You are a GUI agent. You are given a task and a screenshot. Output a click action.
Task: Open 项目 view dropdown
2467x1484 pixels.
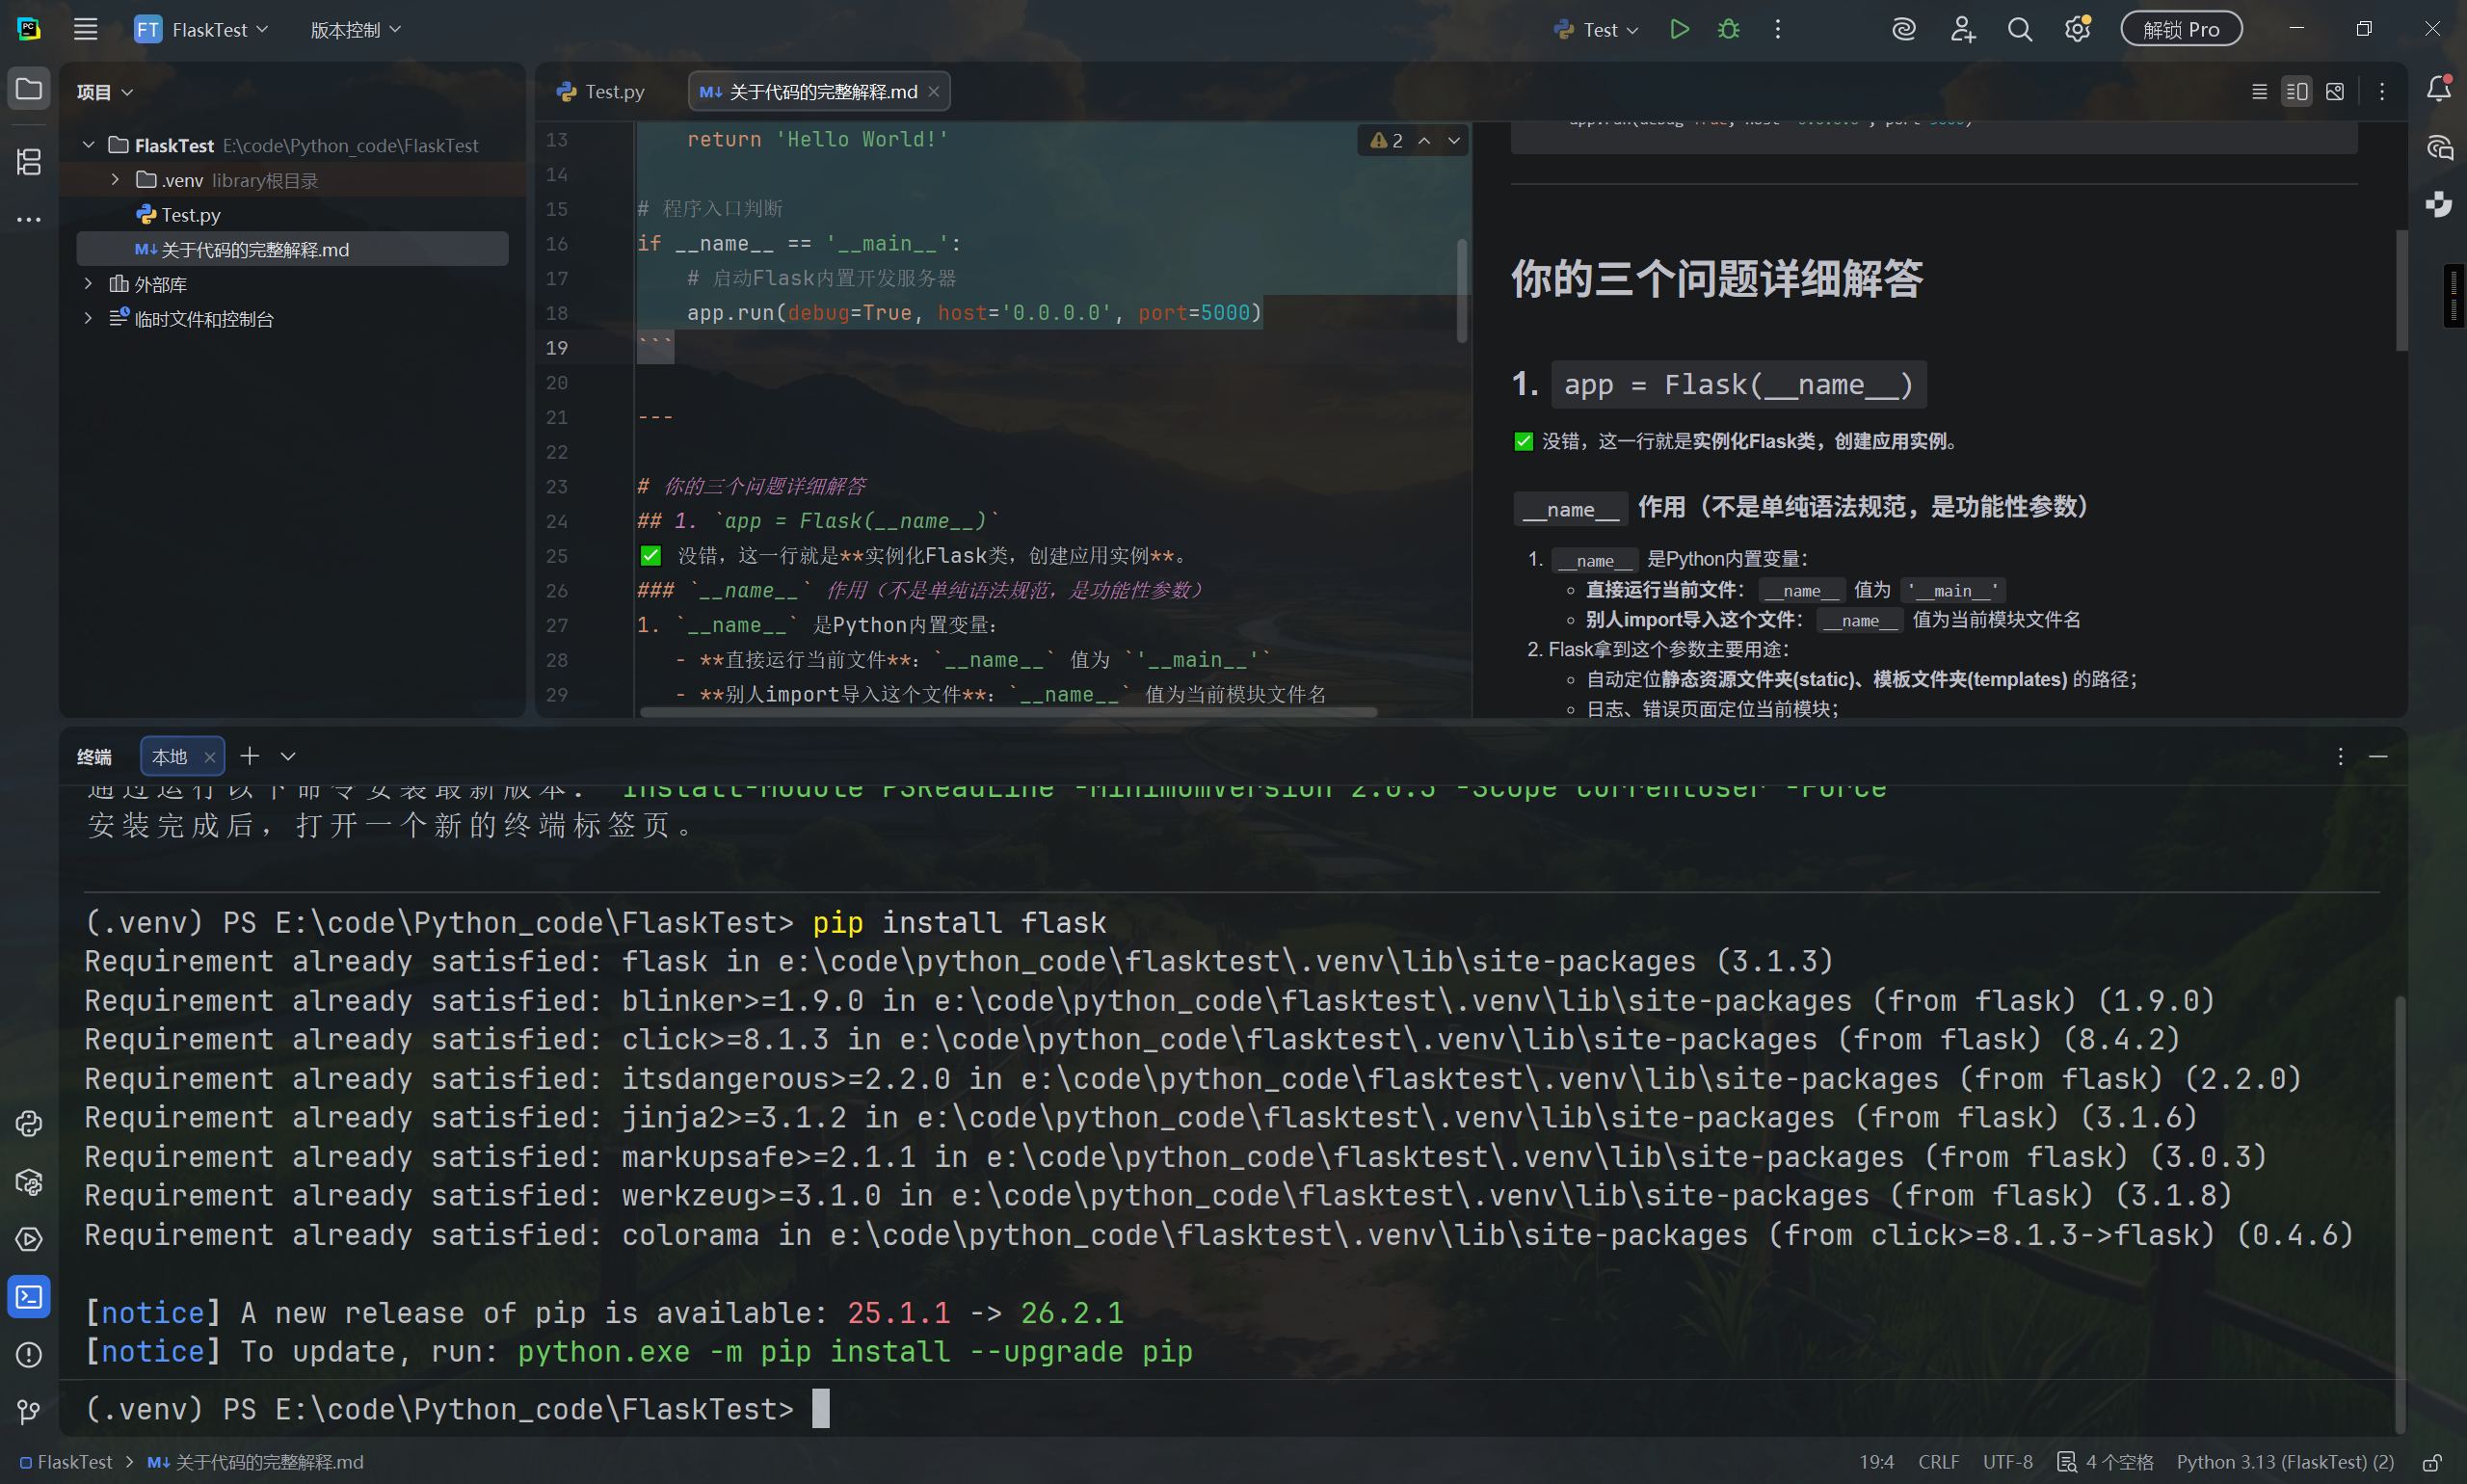coord(104,92)
